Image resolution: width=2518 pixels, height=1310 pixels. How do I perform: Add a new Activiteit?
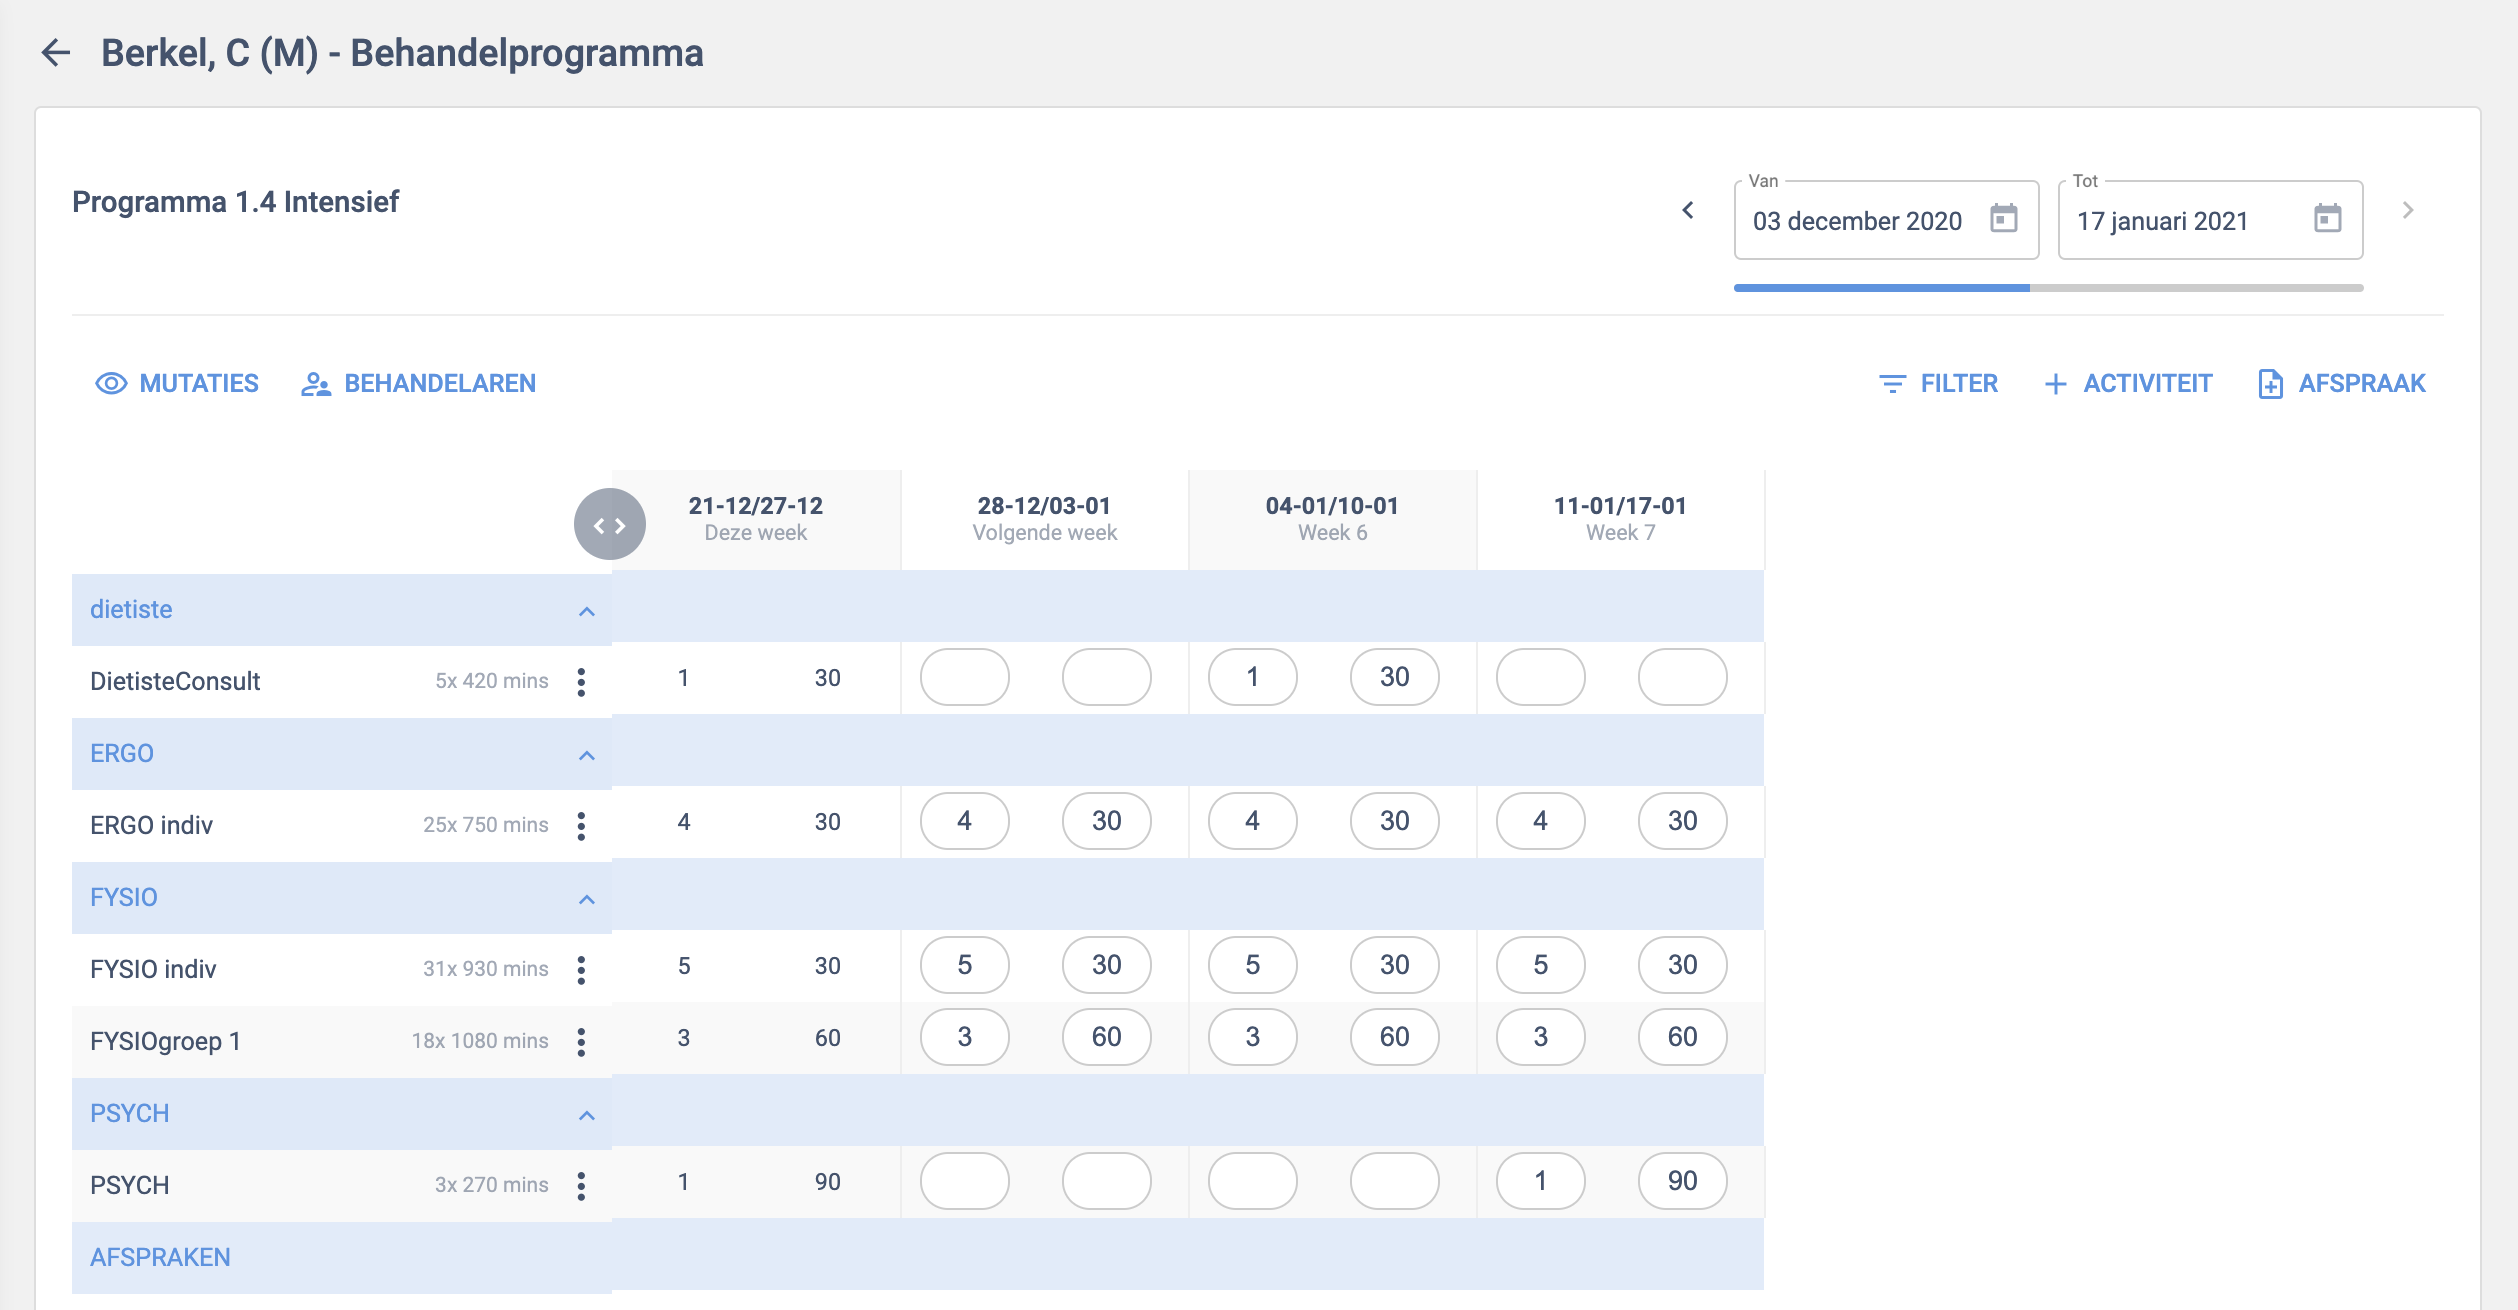pos(2128,384)
